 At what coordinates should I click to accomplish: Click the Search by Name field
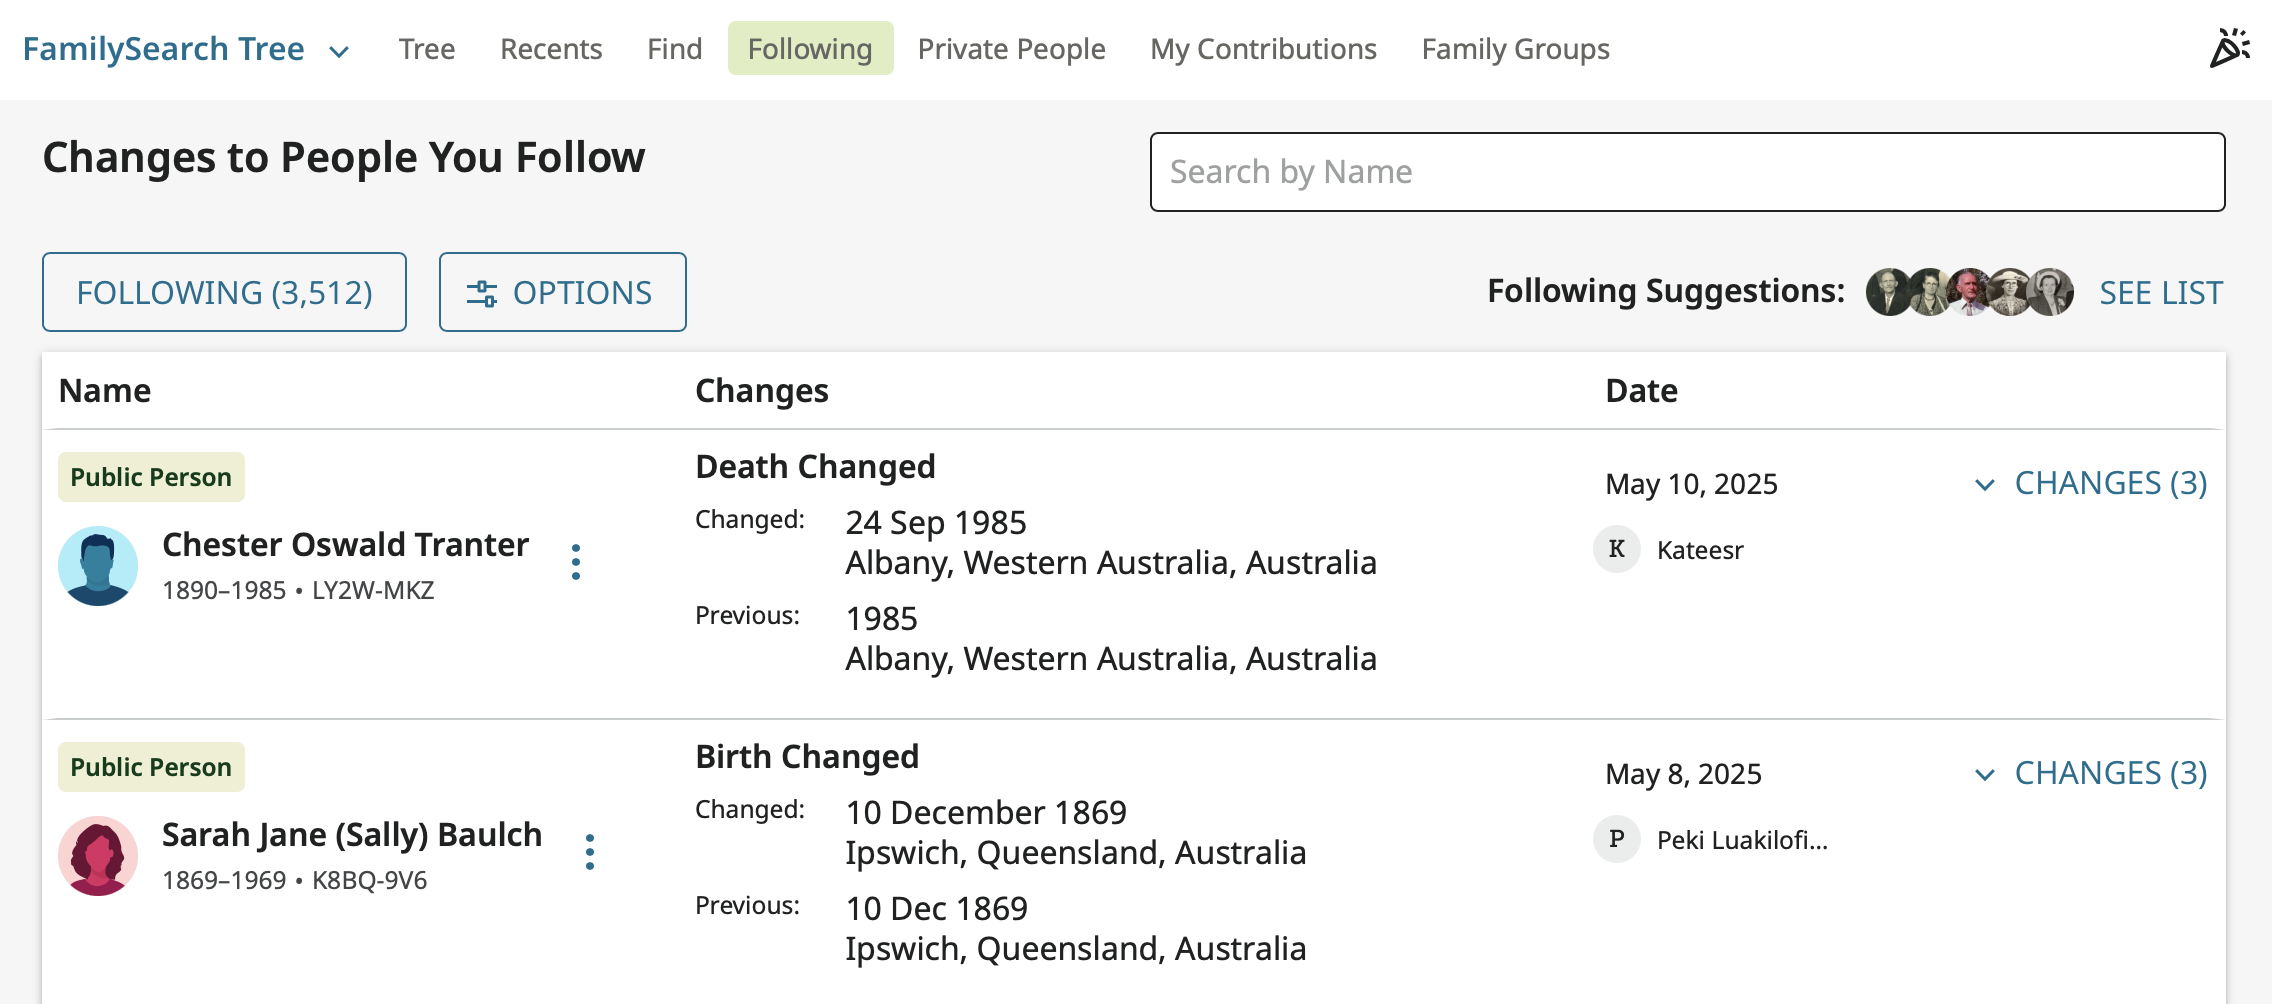pyautogui.click(x=1687, y=172)
